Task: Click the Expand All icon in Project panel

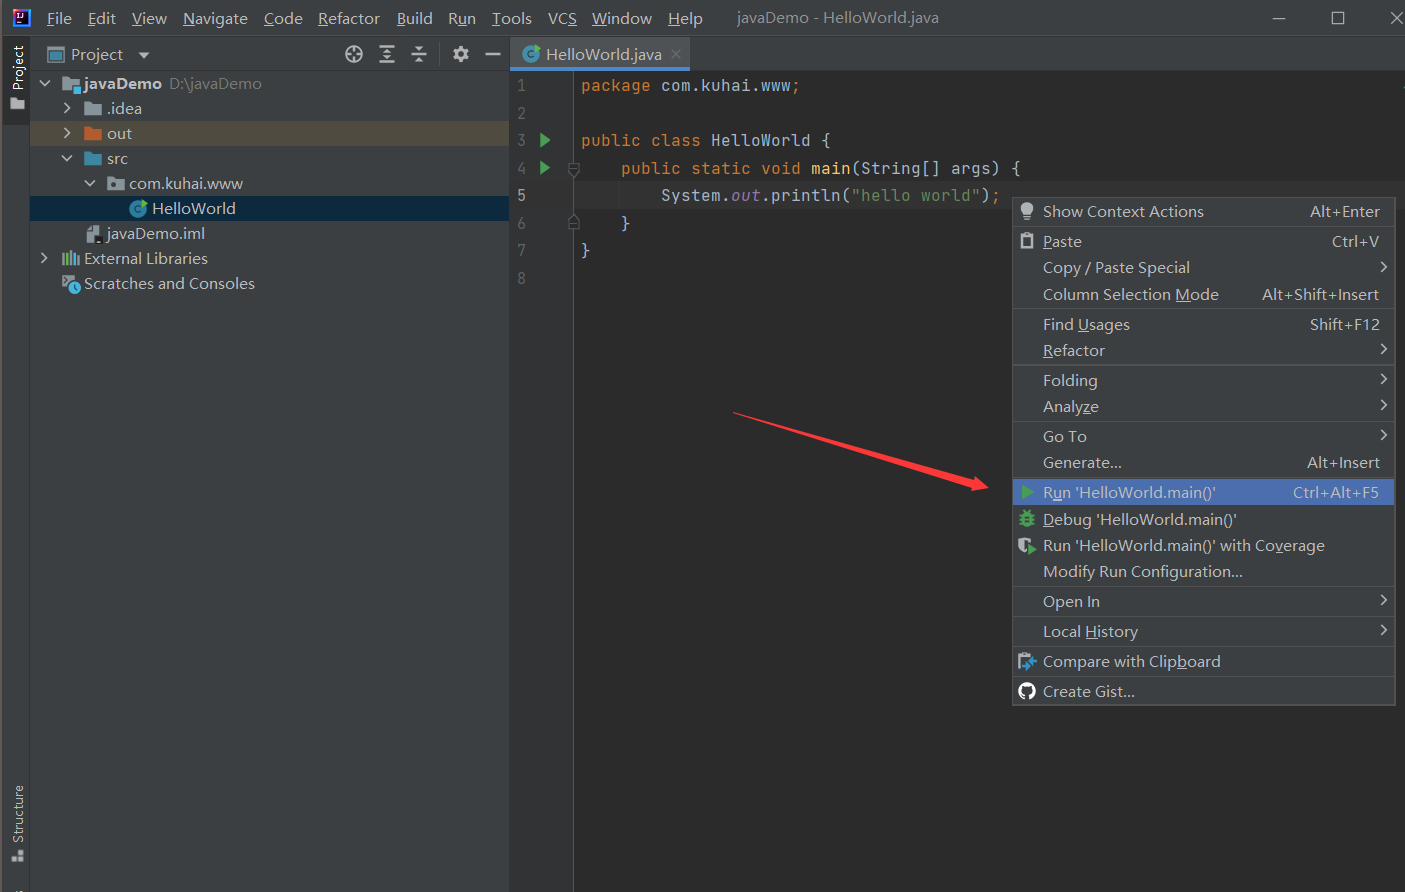Action: tap(387, 54)
